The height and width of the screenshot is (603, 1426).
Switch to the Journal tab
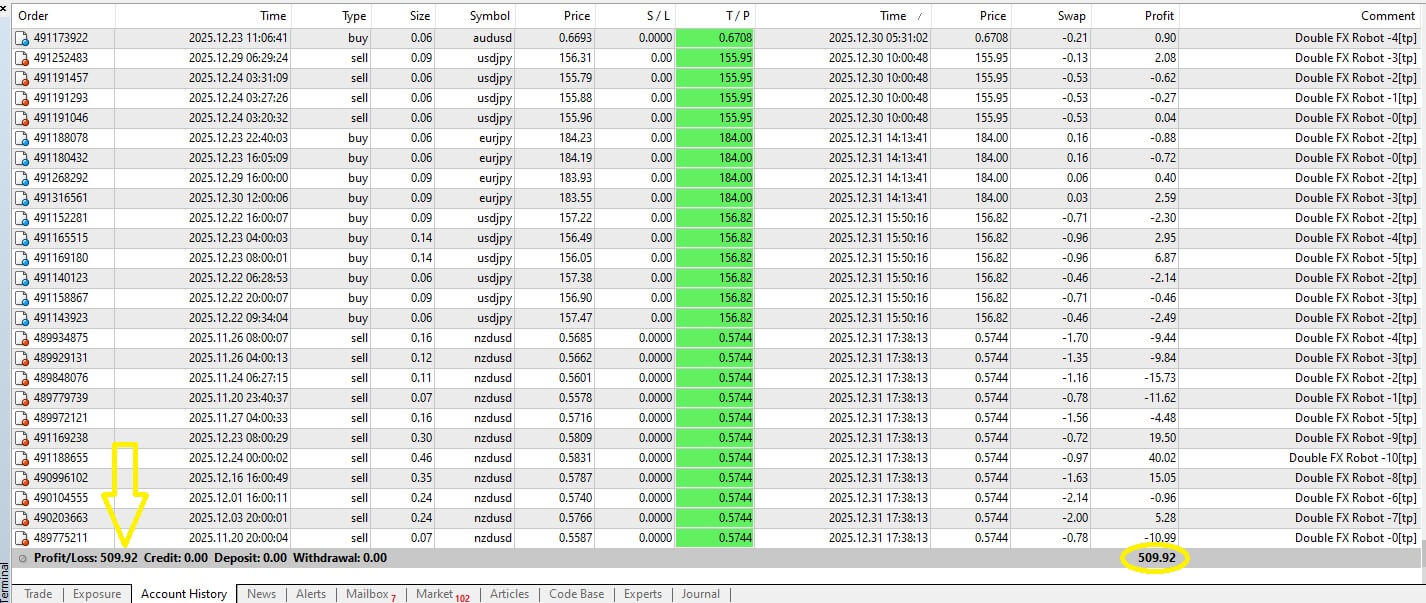700,594
